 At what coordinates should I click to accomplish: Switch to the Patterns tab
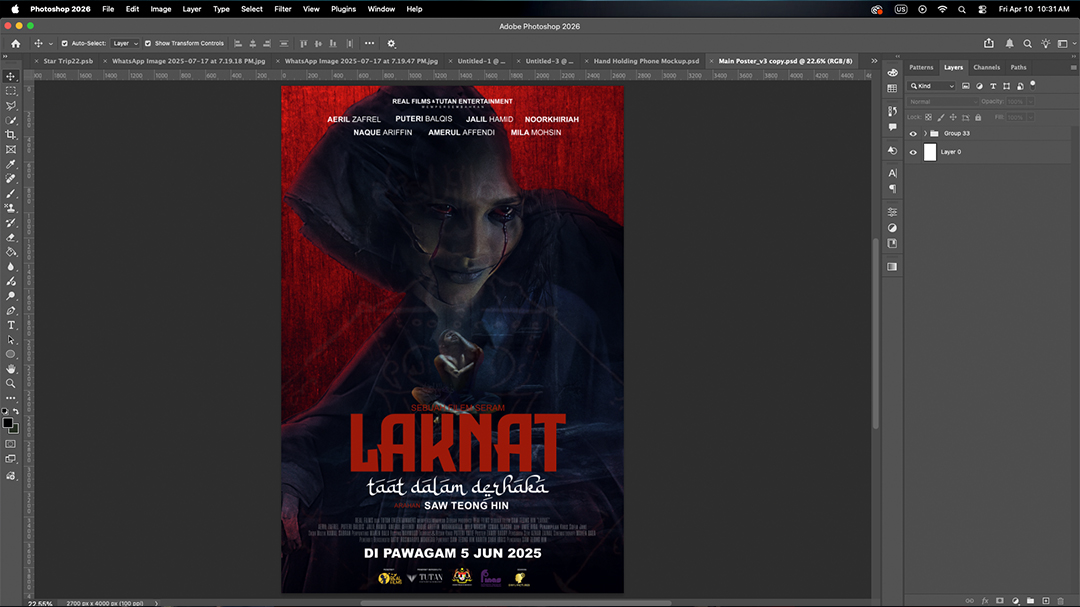921,68
